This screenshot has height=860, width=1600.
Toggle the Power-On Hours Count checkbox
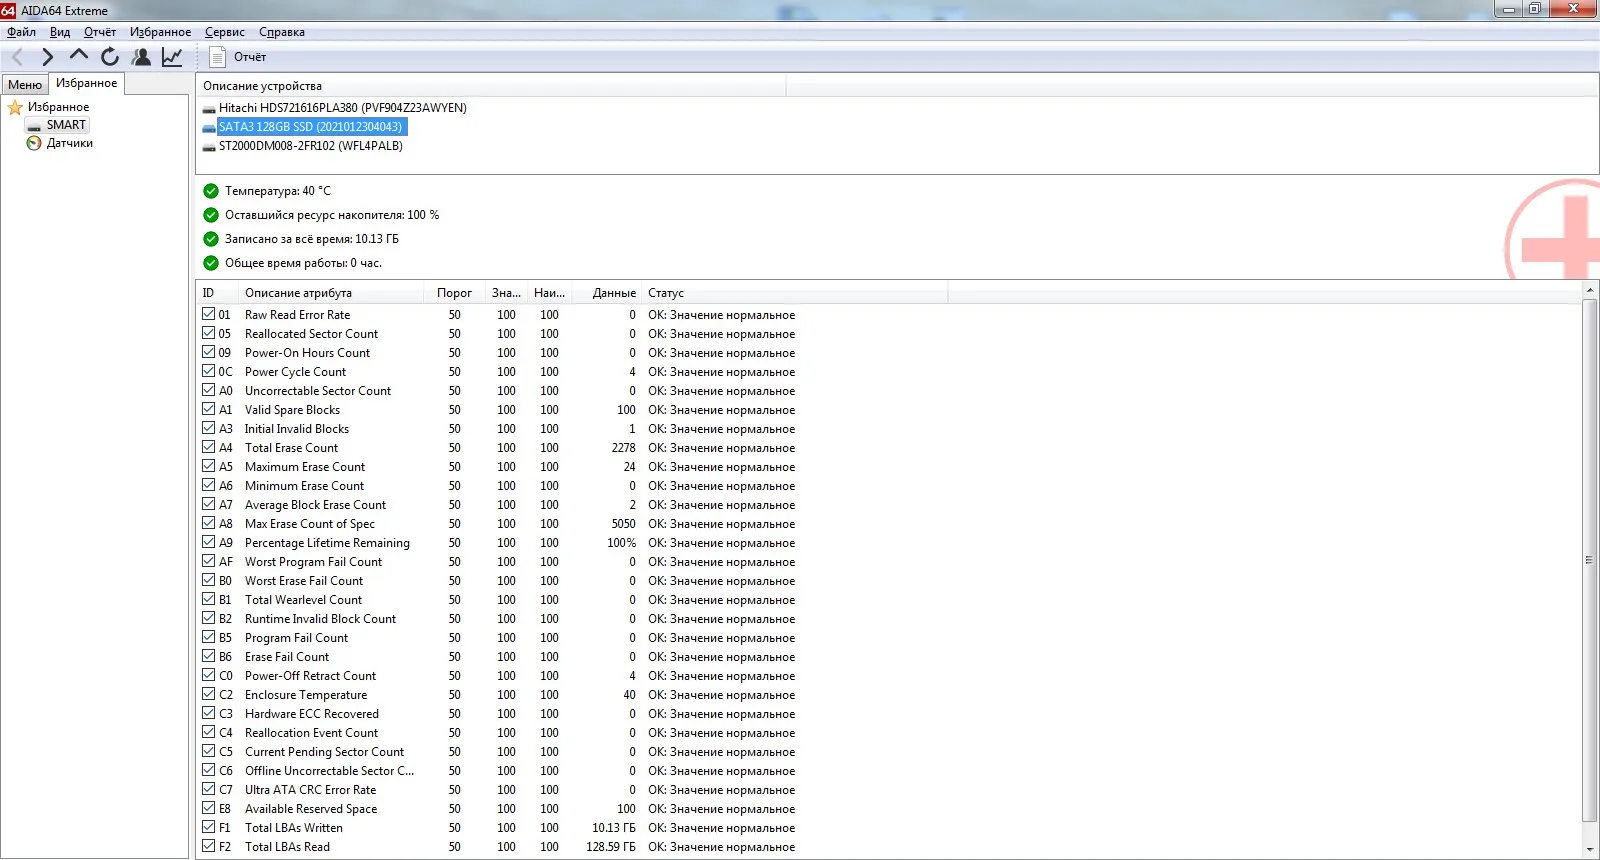pos(209,352)
